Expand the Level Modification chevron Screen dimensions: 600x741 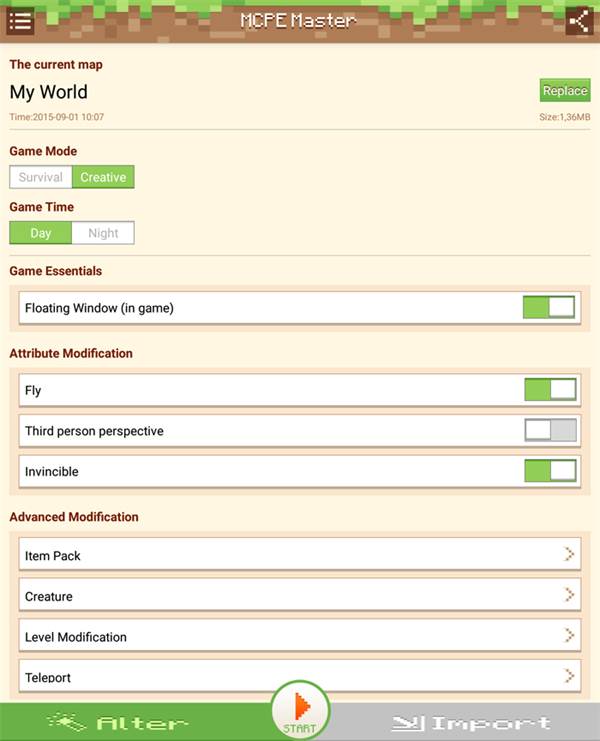[569, 635]
